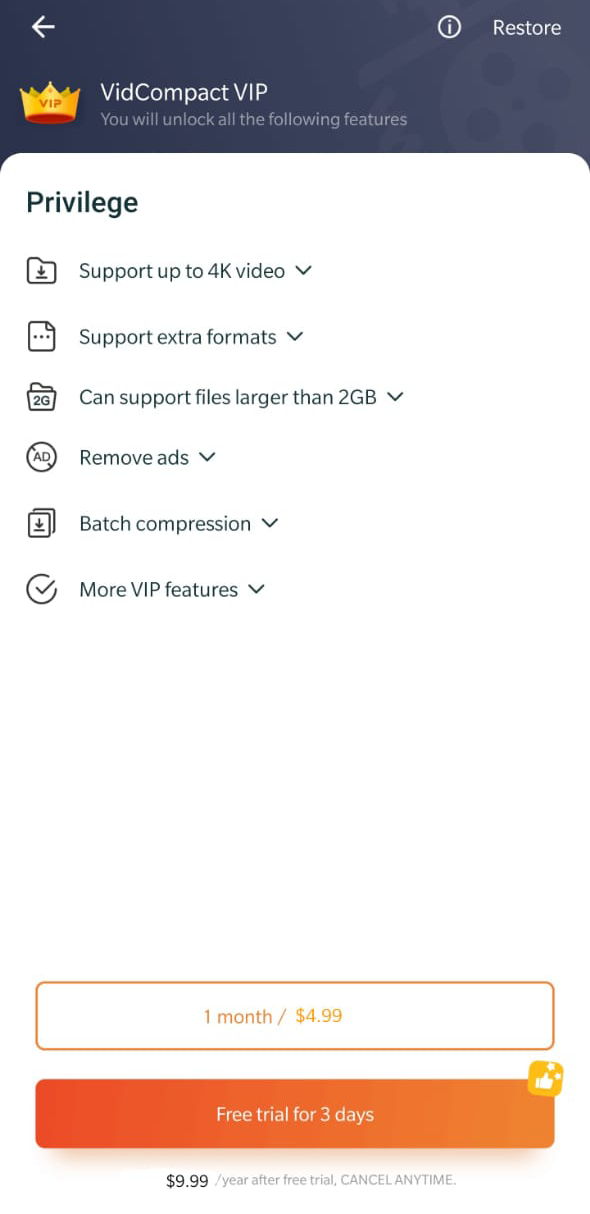Tap the 2G folder icon
The image size is (590, 1214).
click(x=41, y=397)
